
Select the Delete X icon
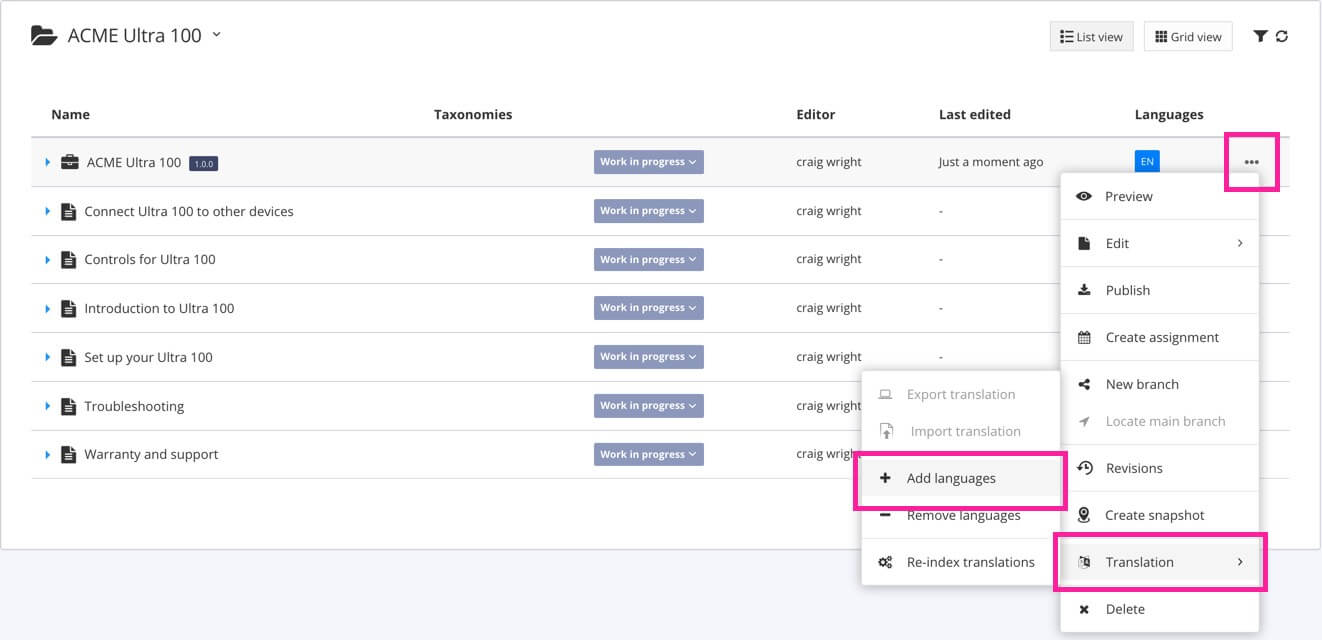coord(1084,609)
